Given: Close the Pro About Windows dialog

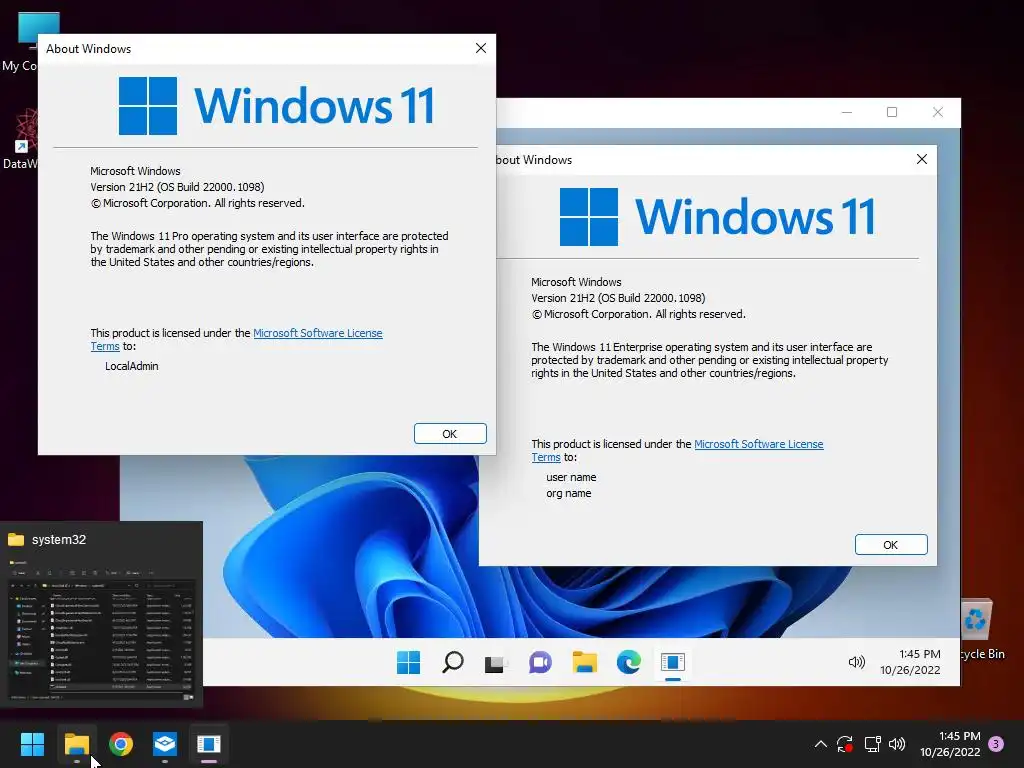Looking at the screenshot, I should click(481, 48).
